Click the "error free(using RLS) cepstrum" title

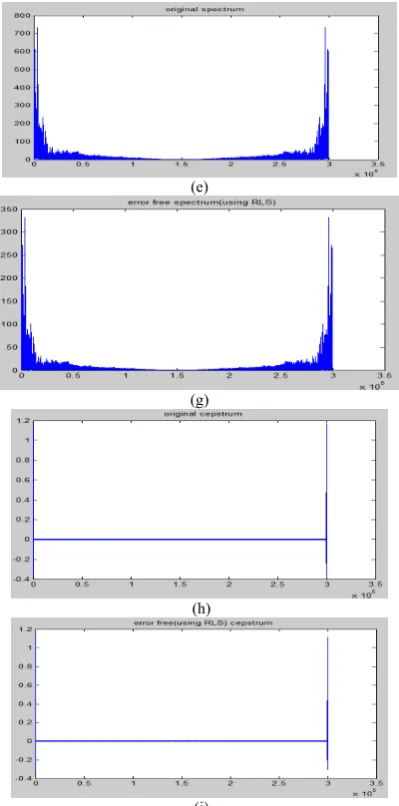203,623
